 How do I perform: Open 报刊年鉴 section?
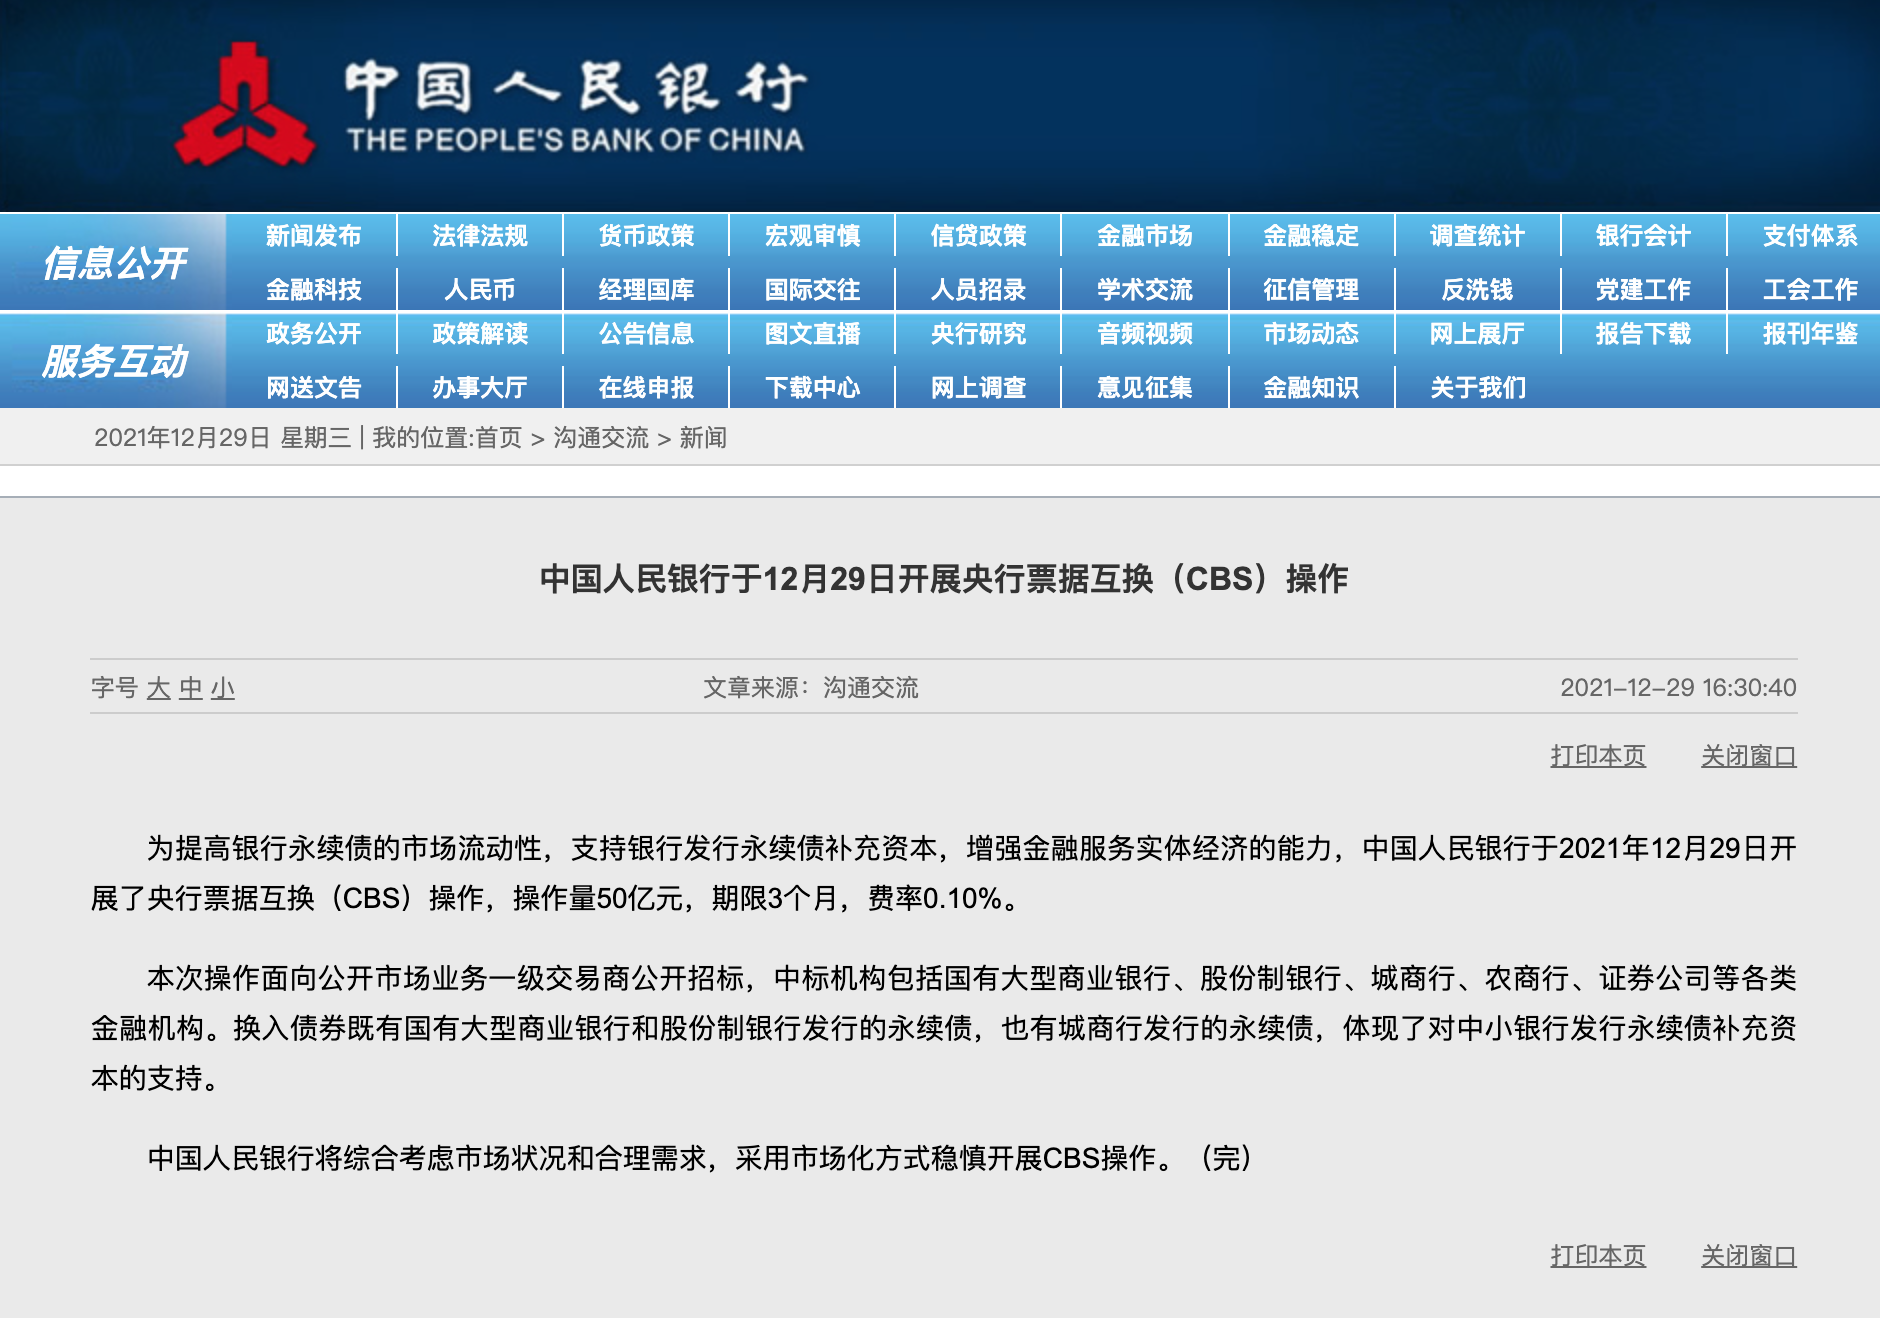point(1810,334)
